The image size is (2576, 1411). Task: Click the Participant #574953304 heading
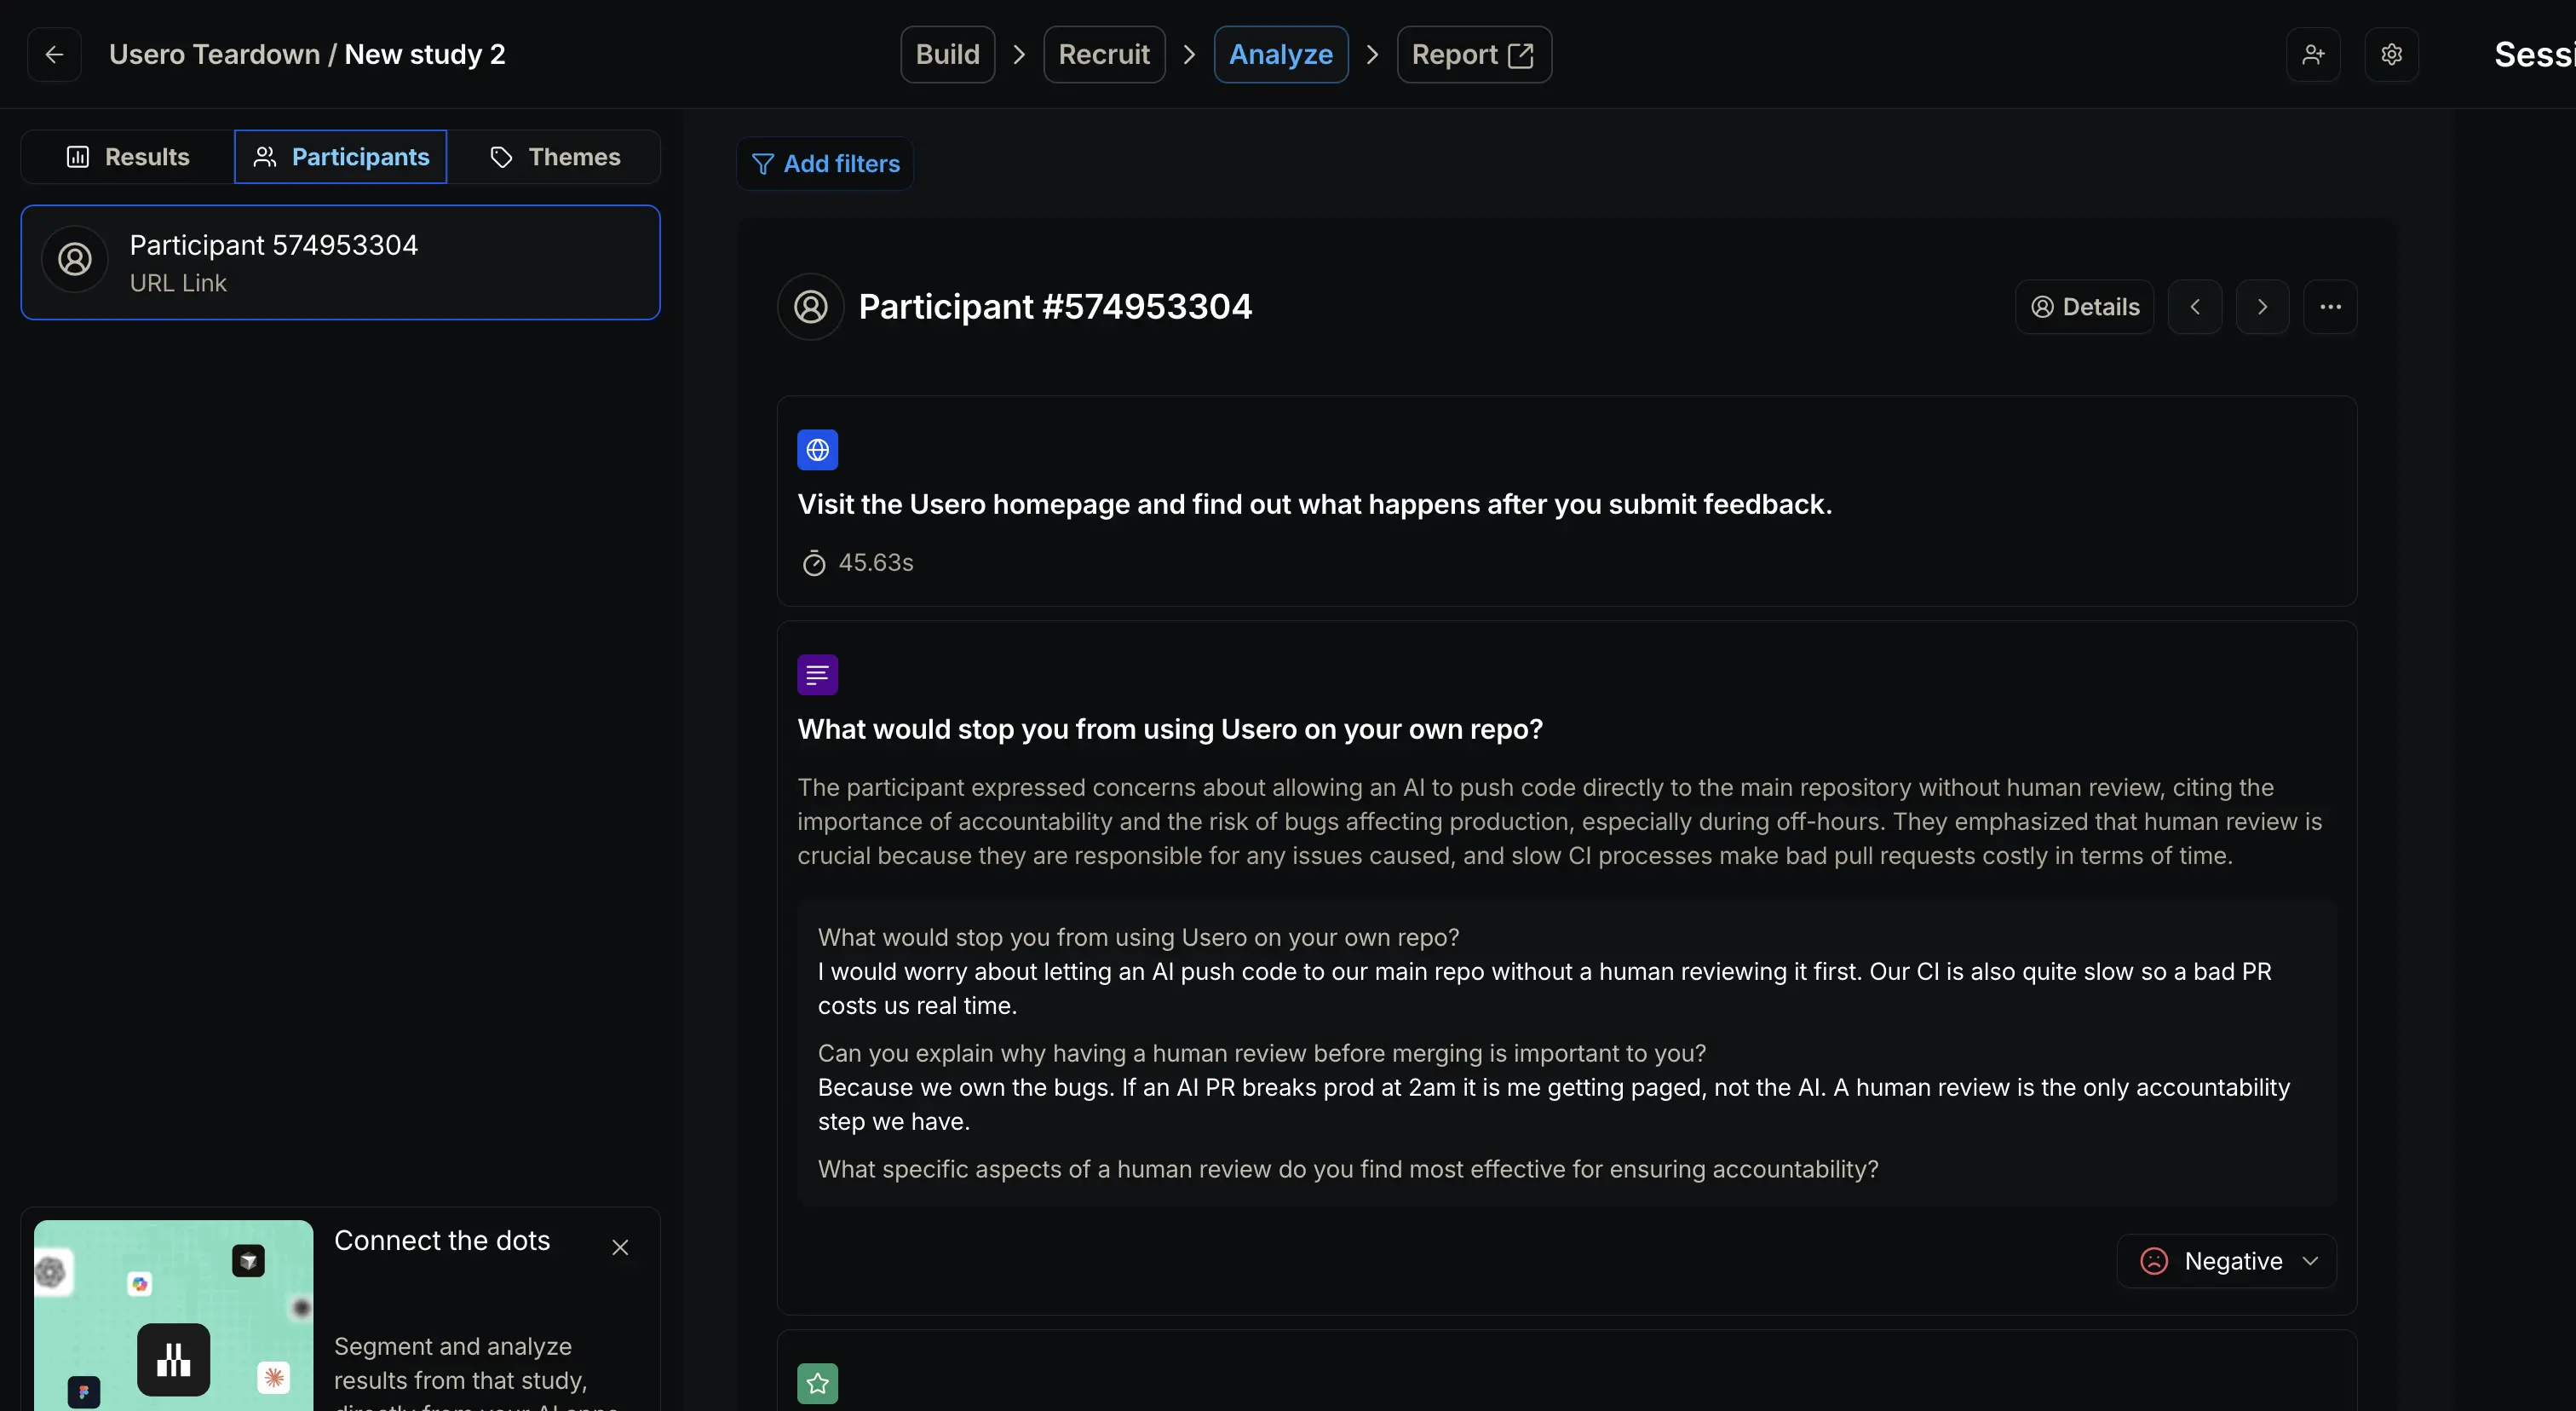1055,307
